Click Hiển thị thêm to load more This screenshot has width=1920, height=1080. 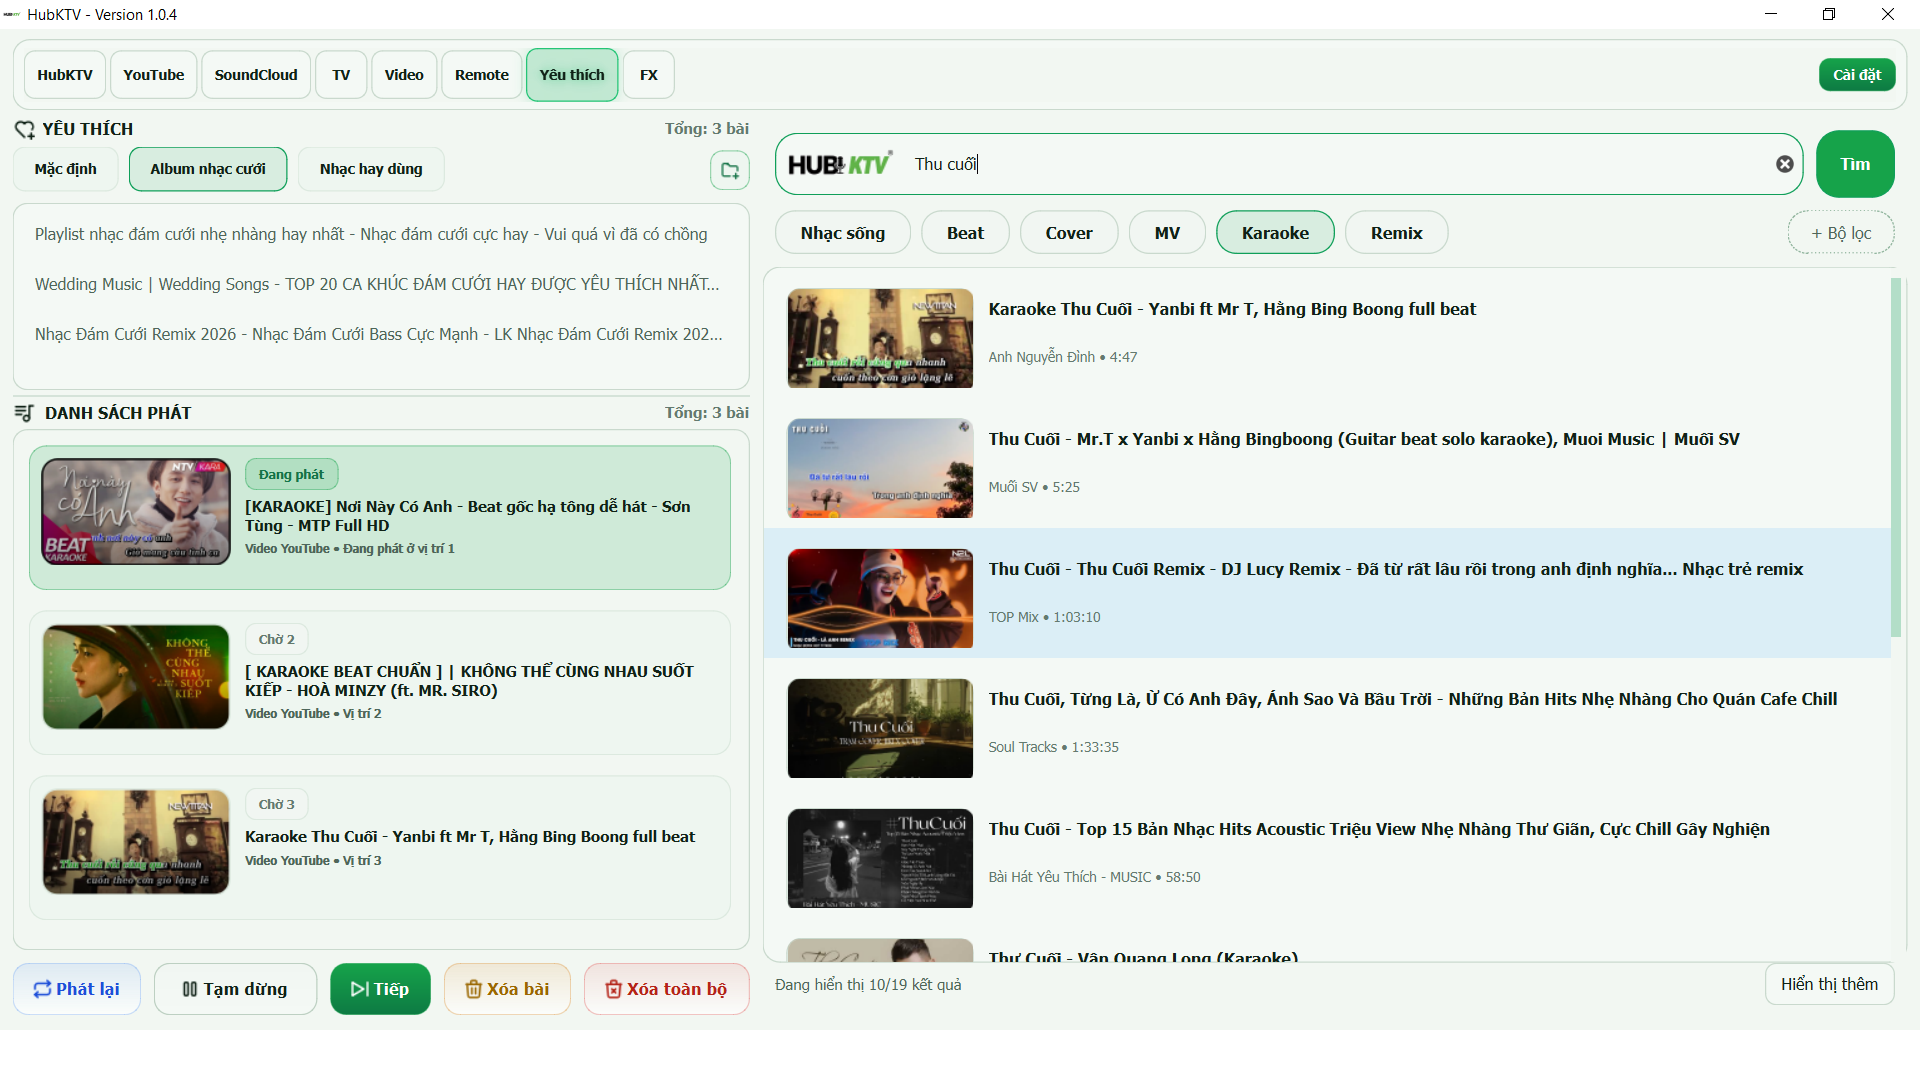tap(1829, 984)
